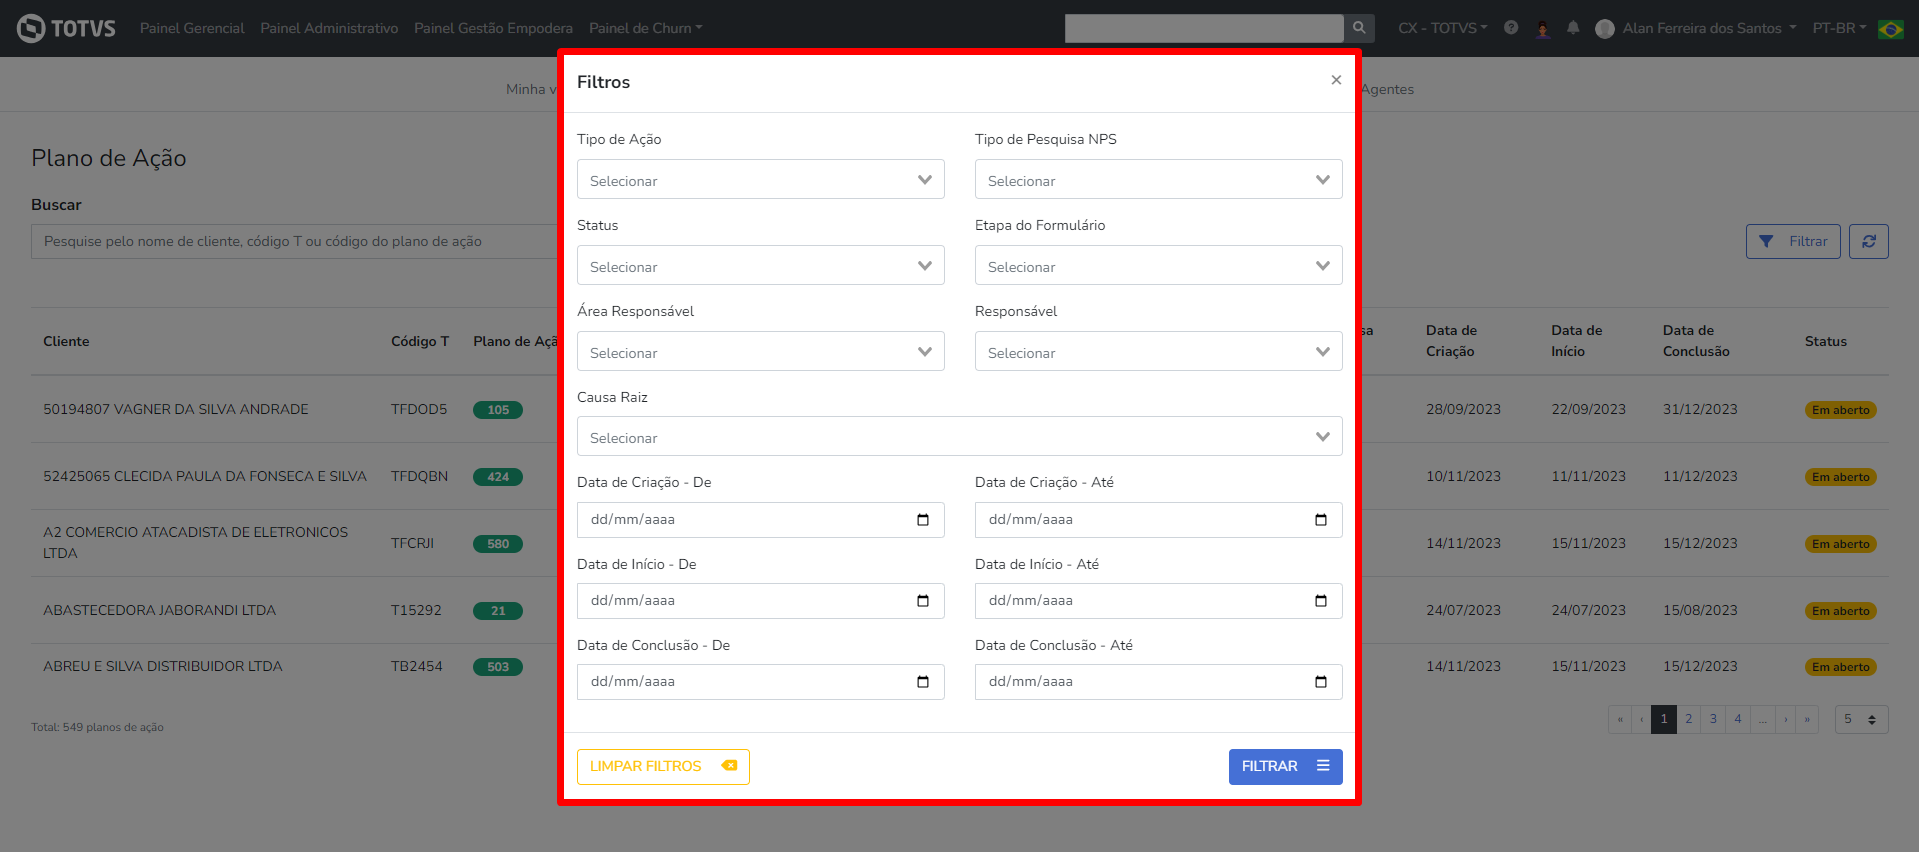
Task: Open Painel Gerencial menu item
Action: pos(192,28)
